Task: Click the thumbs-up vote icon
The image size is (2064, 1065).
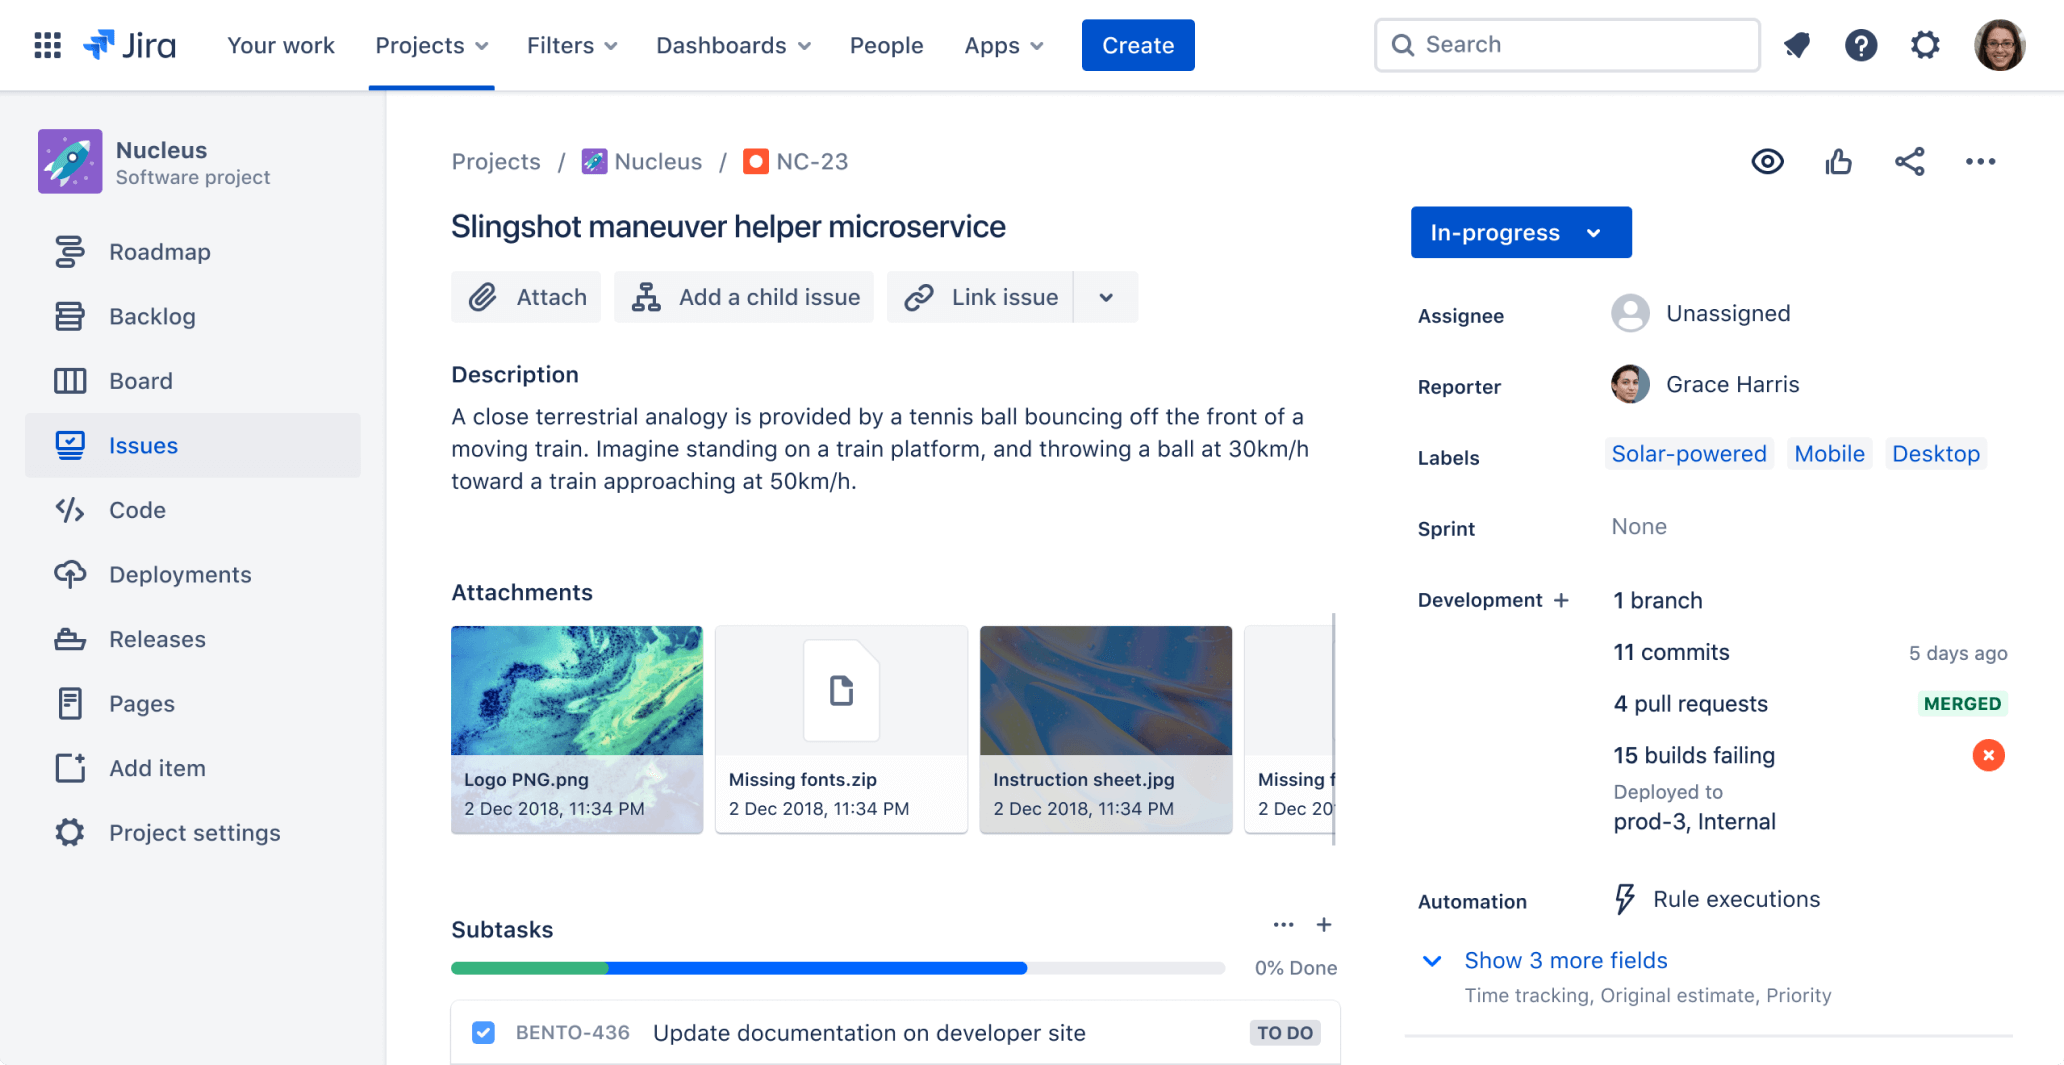Action: pos(1838,161)
